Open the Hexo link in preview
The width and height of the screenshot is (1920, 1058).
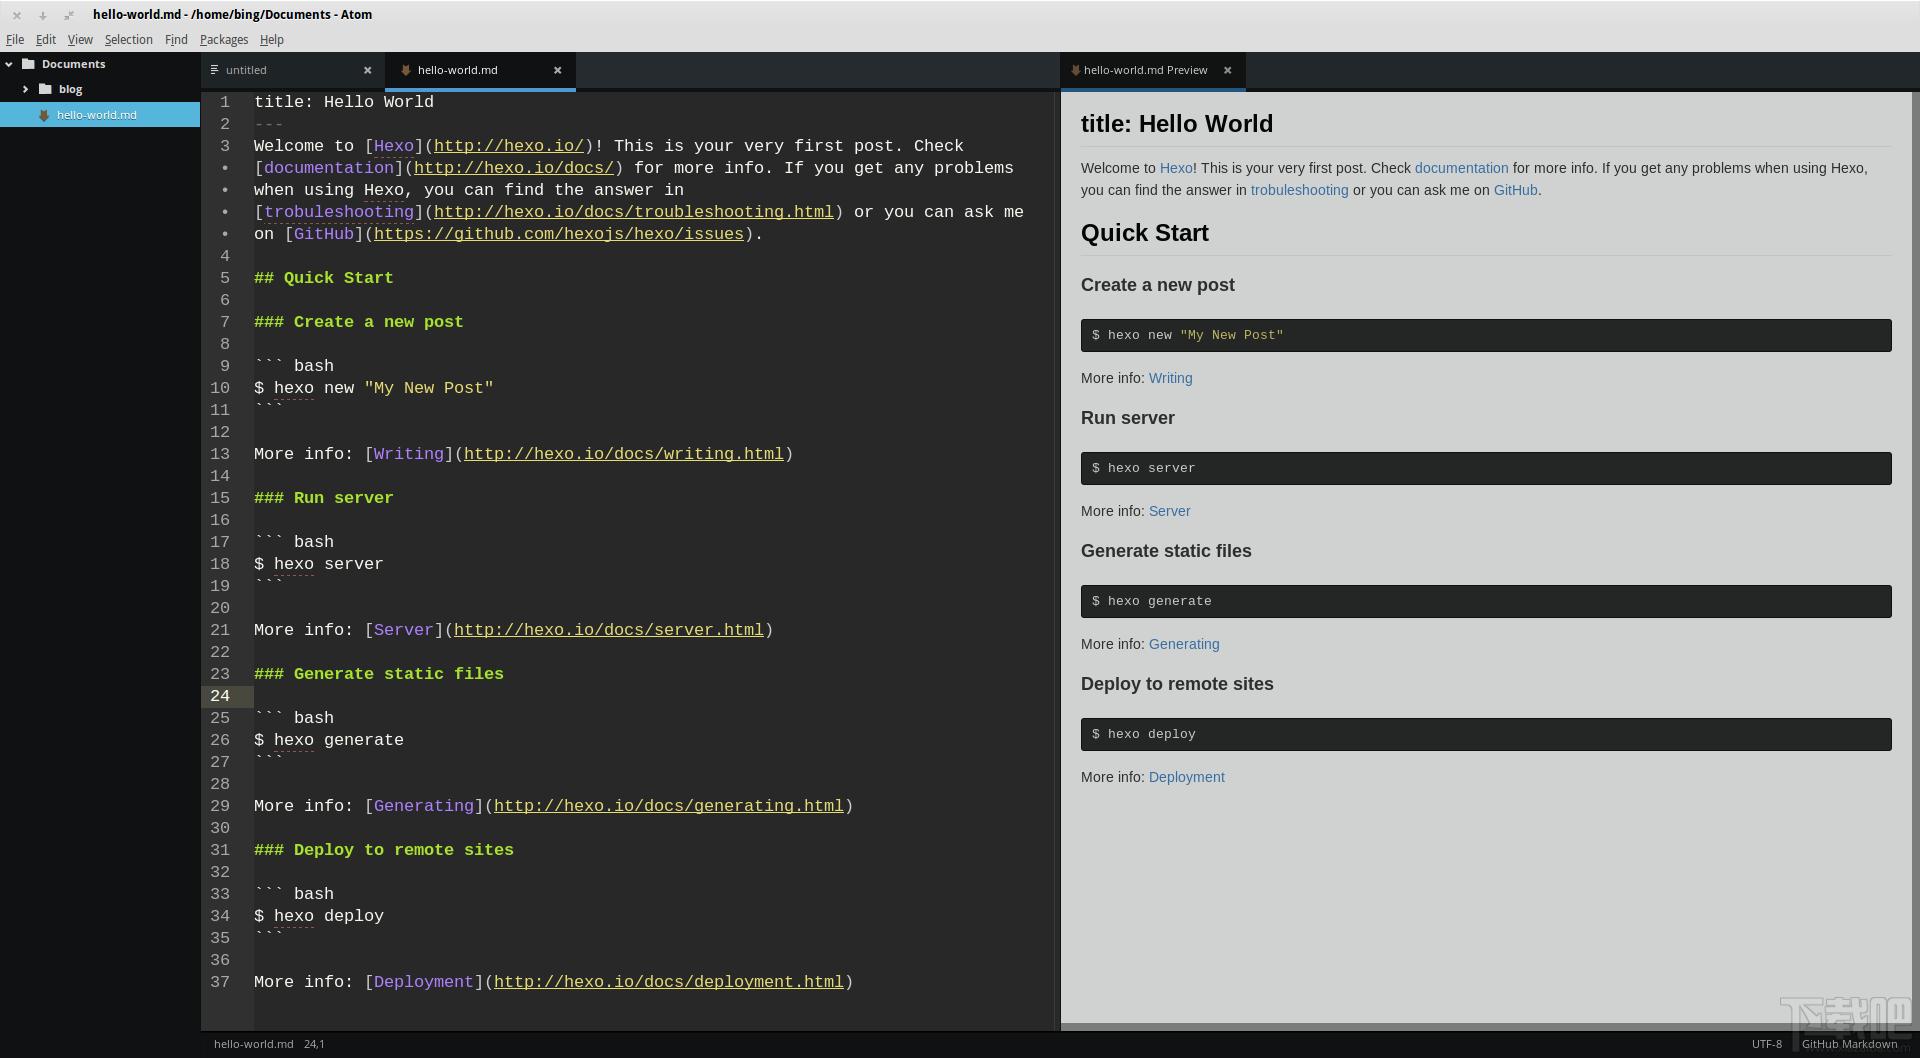pos(1176,168)
